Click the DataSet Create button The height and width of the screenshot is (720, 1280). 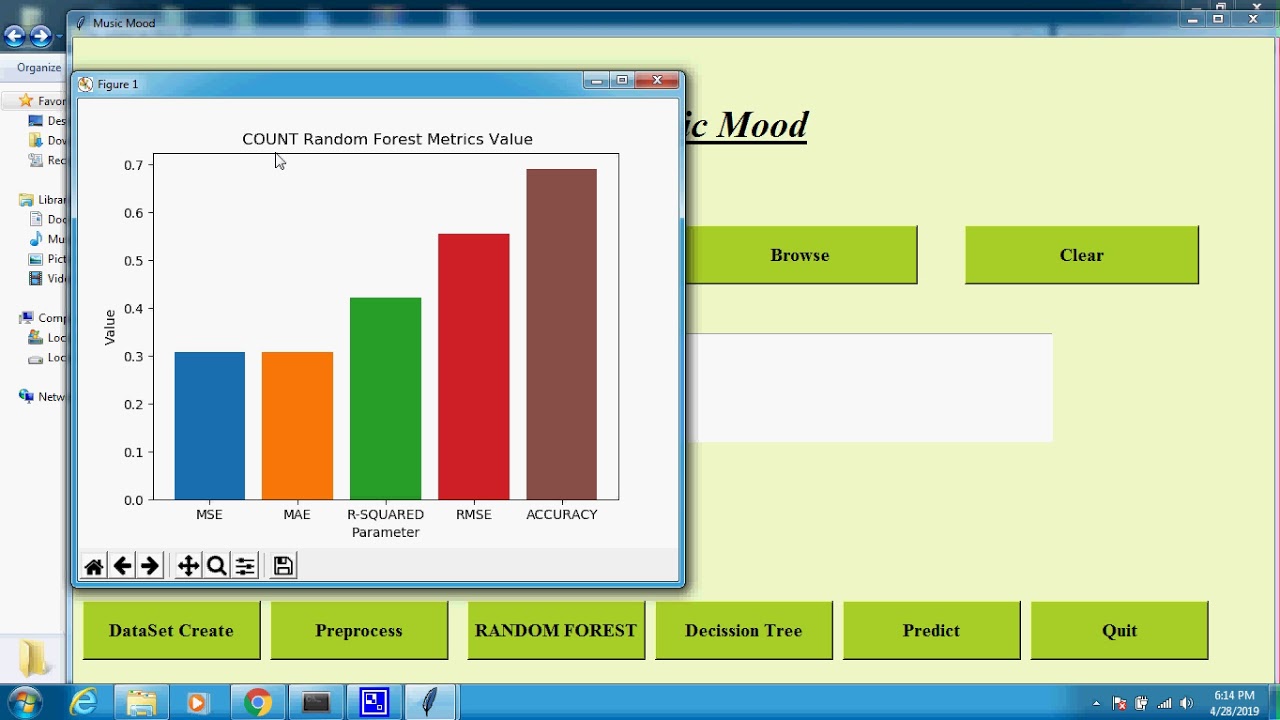point(171,631)
